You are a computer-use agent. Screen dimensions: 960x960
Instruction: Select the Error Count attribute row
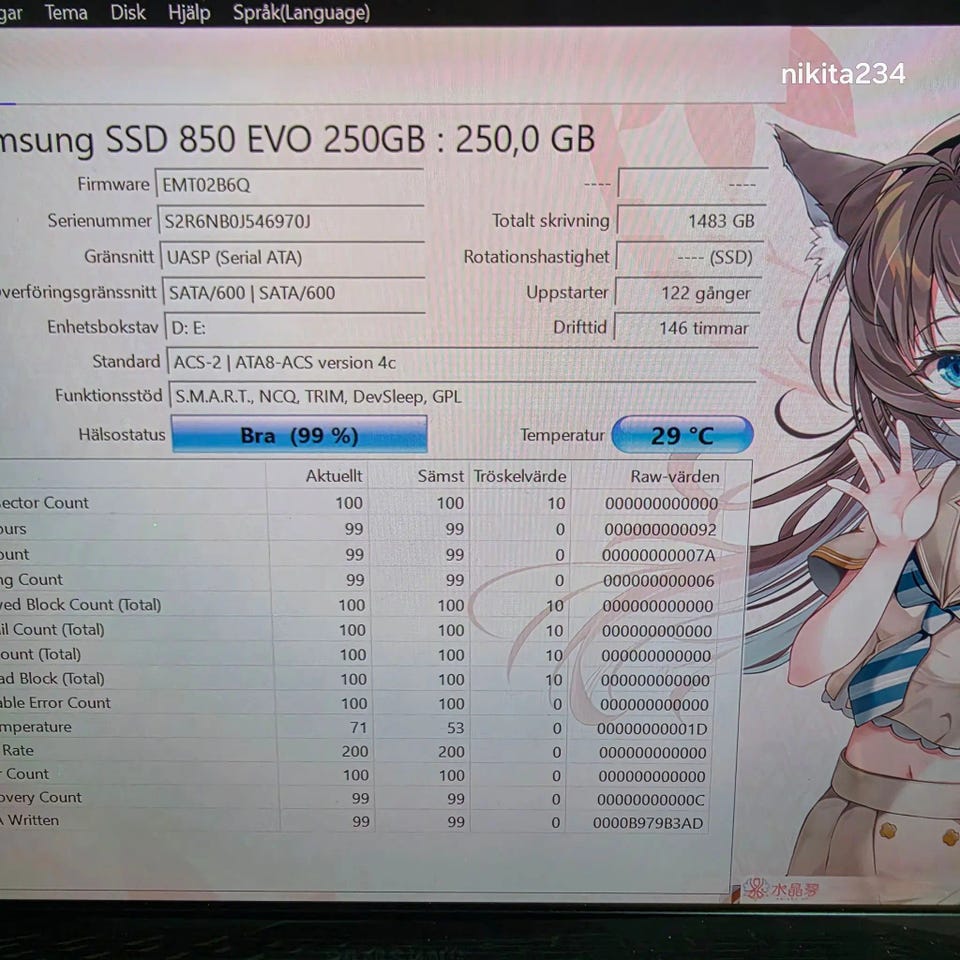coord(356,703)
